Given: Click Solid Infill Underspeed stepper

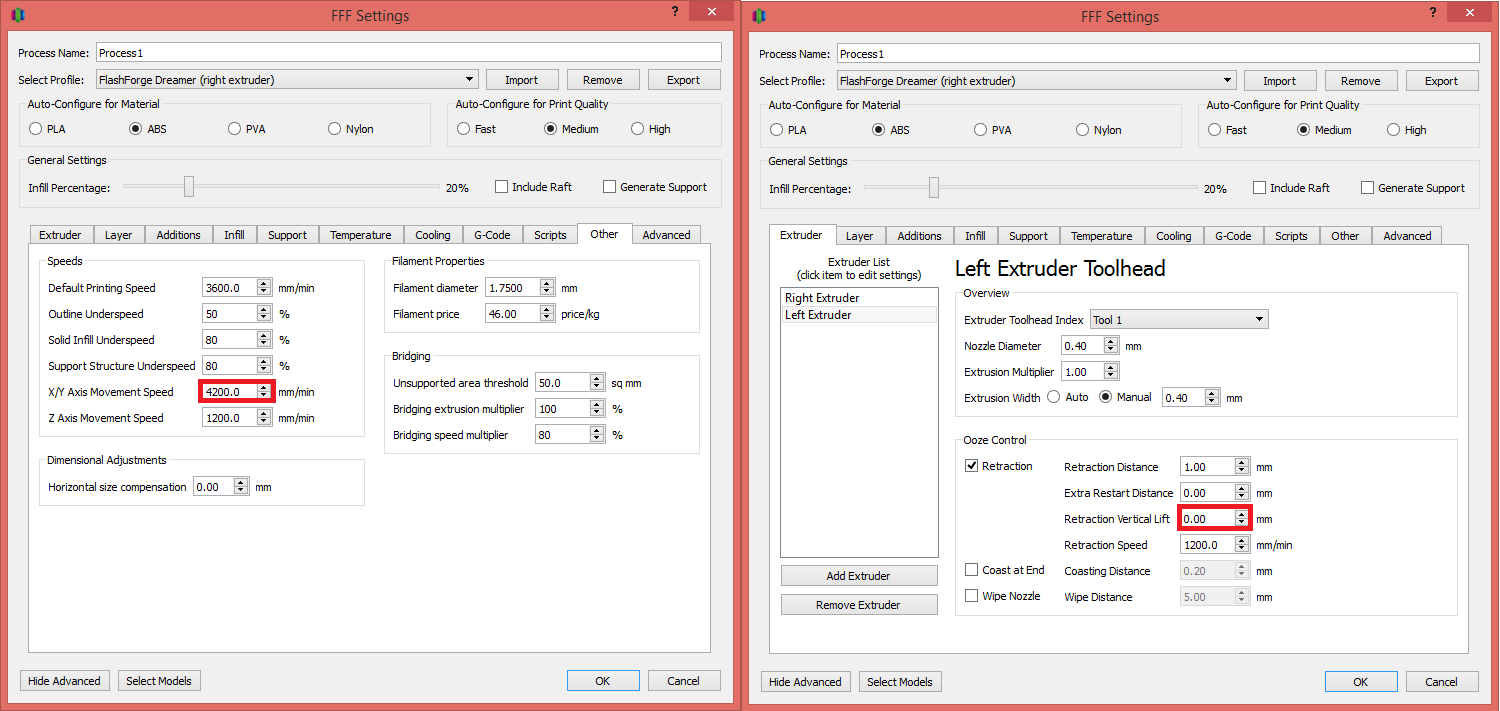Looking at the screenshot, I should click(264, 340).
